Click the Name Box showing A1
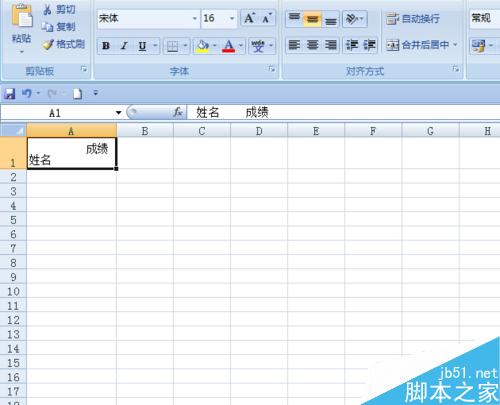The width and height of the screenshot is (500, 405). [55, 113]
